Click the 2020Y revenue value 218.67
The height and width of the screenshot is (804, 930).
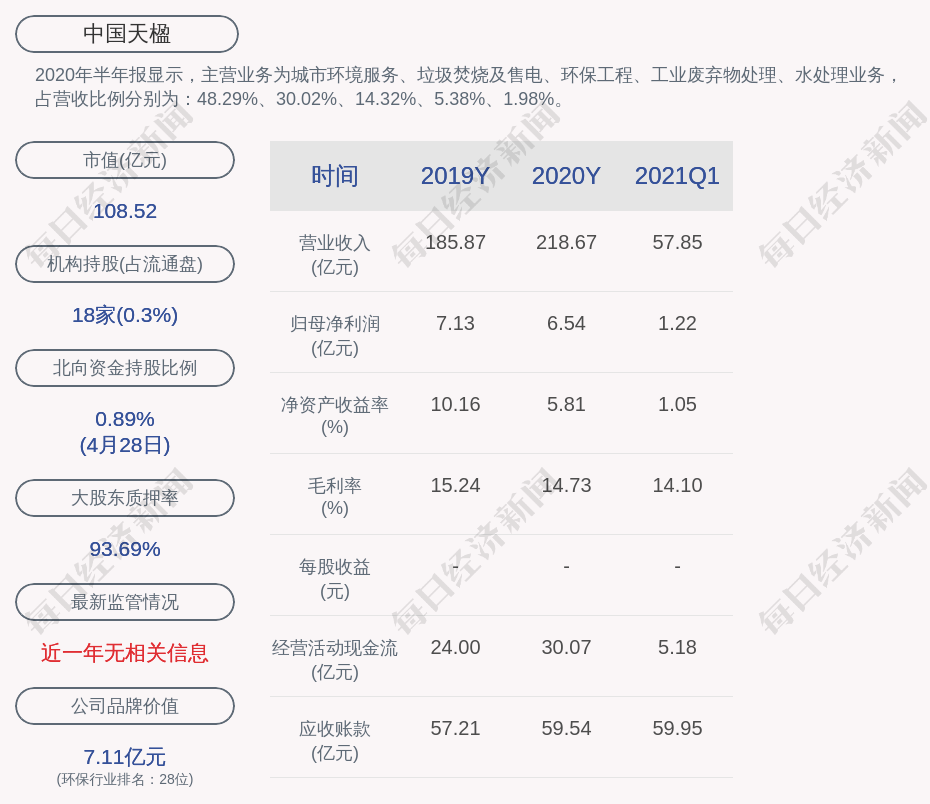tap(566, 242)
